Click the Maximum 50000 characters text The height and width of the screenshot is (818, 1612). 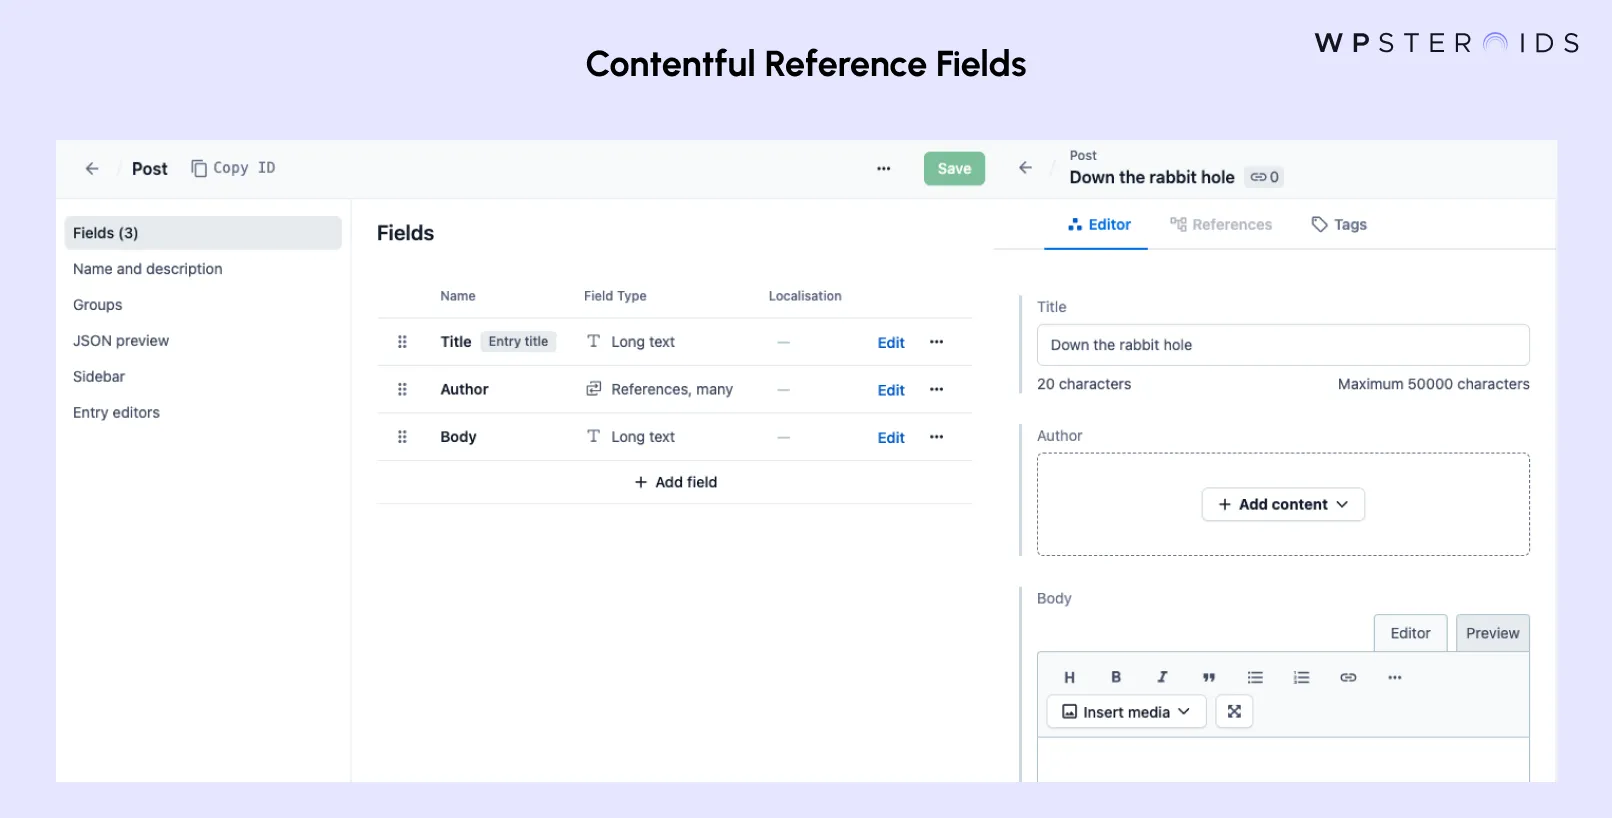pyautogui.click(x=1433, y=384)
